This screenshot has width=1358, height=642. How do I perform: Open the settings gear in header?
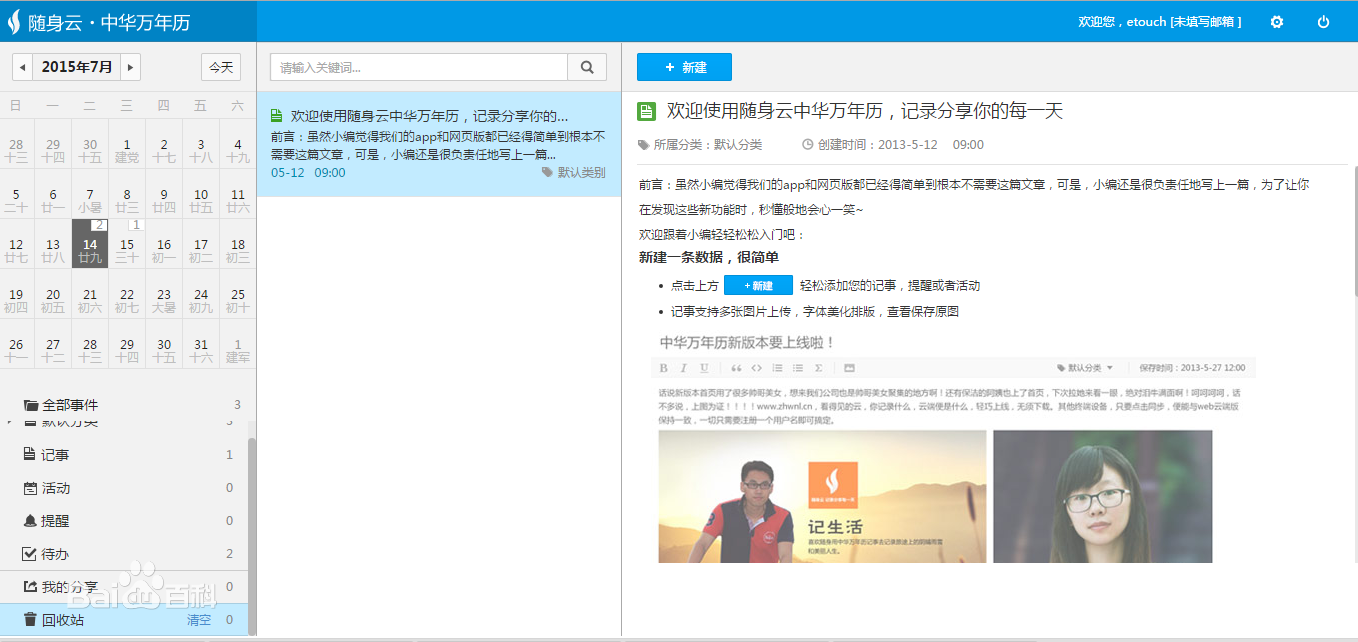1276,21
